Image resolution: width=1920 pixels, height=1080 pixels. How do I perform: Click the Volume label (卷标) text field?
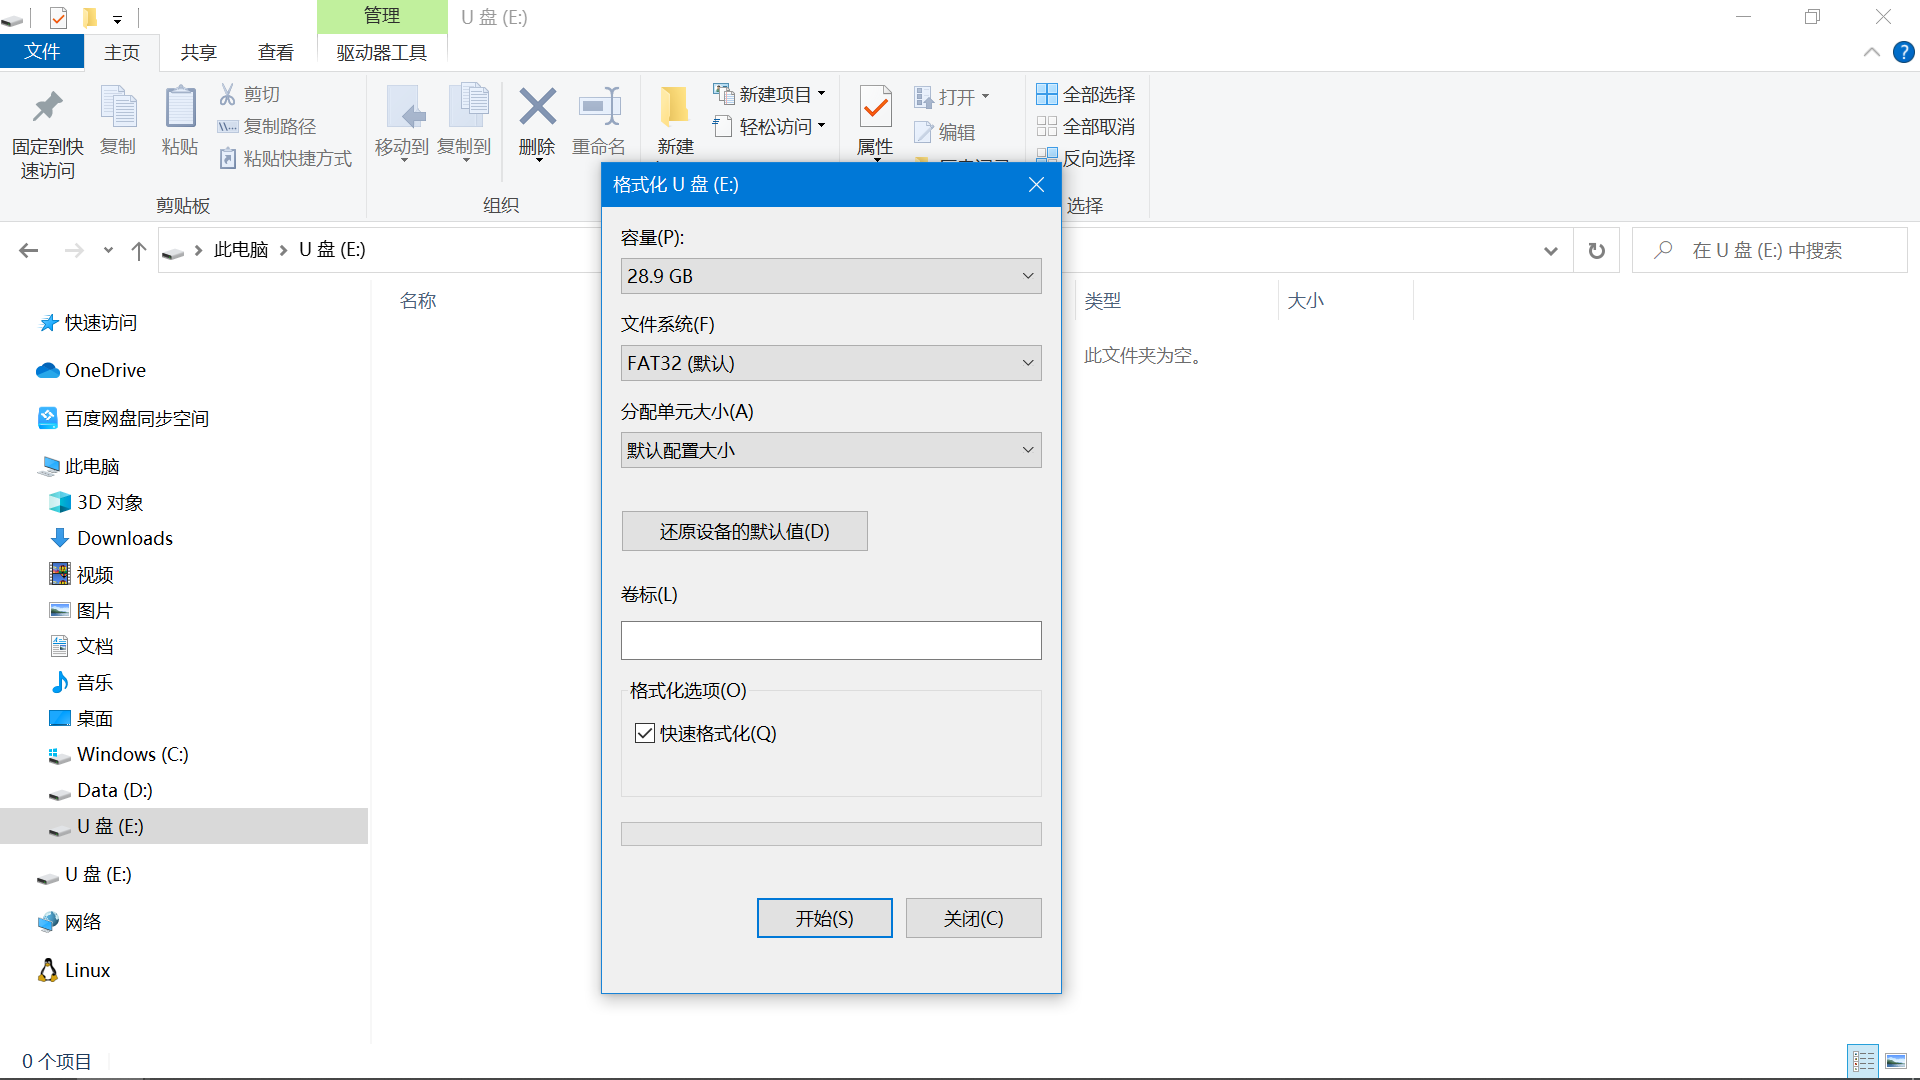[x=830, y=640]
